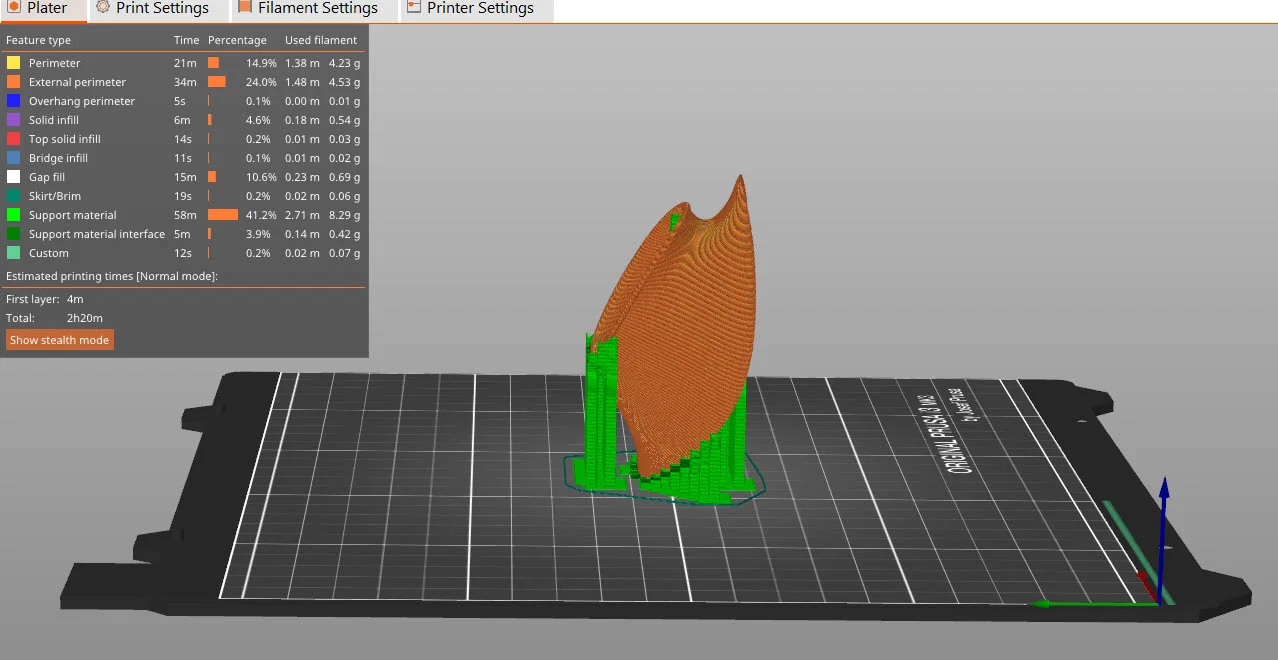Toggle the Overhang perimeter blue swatch
The image size is (1278, 660).
click(13, 101)
